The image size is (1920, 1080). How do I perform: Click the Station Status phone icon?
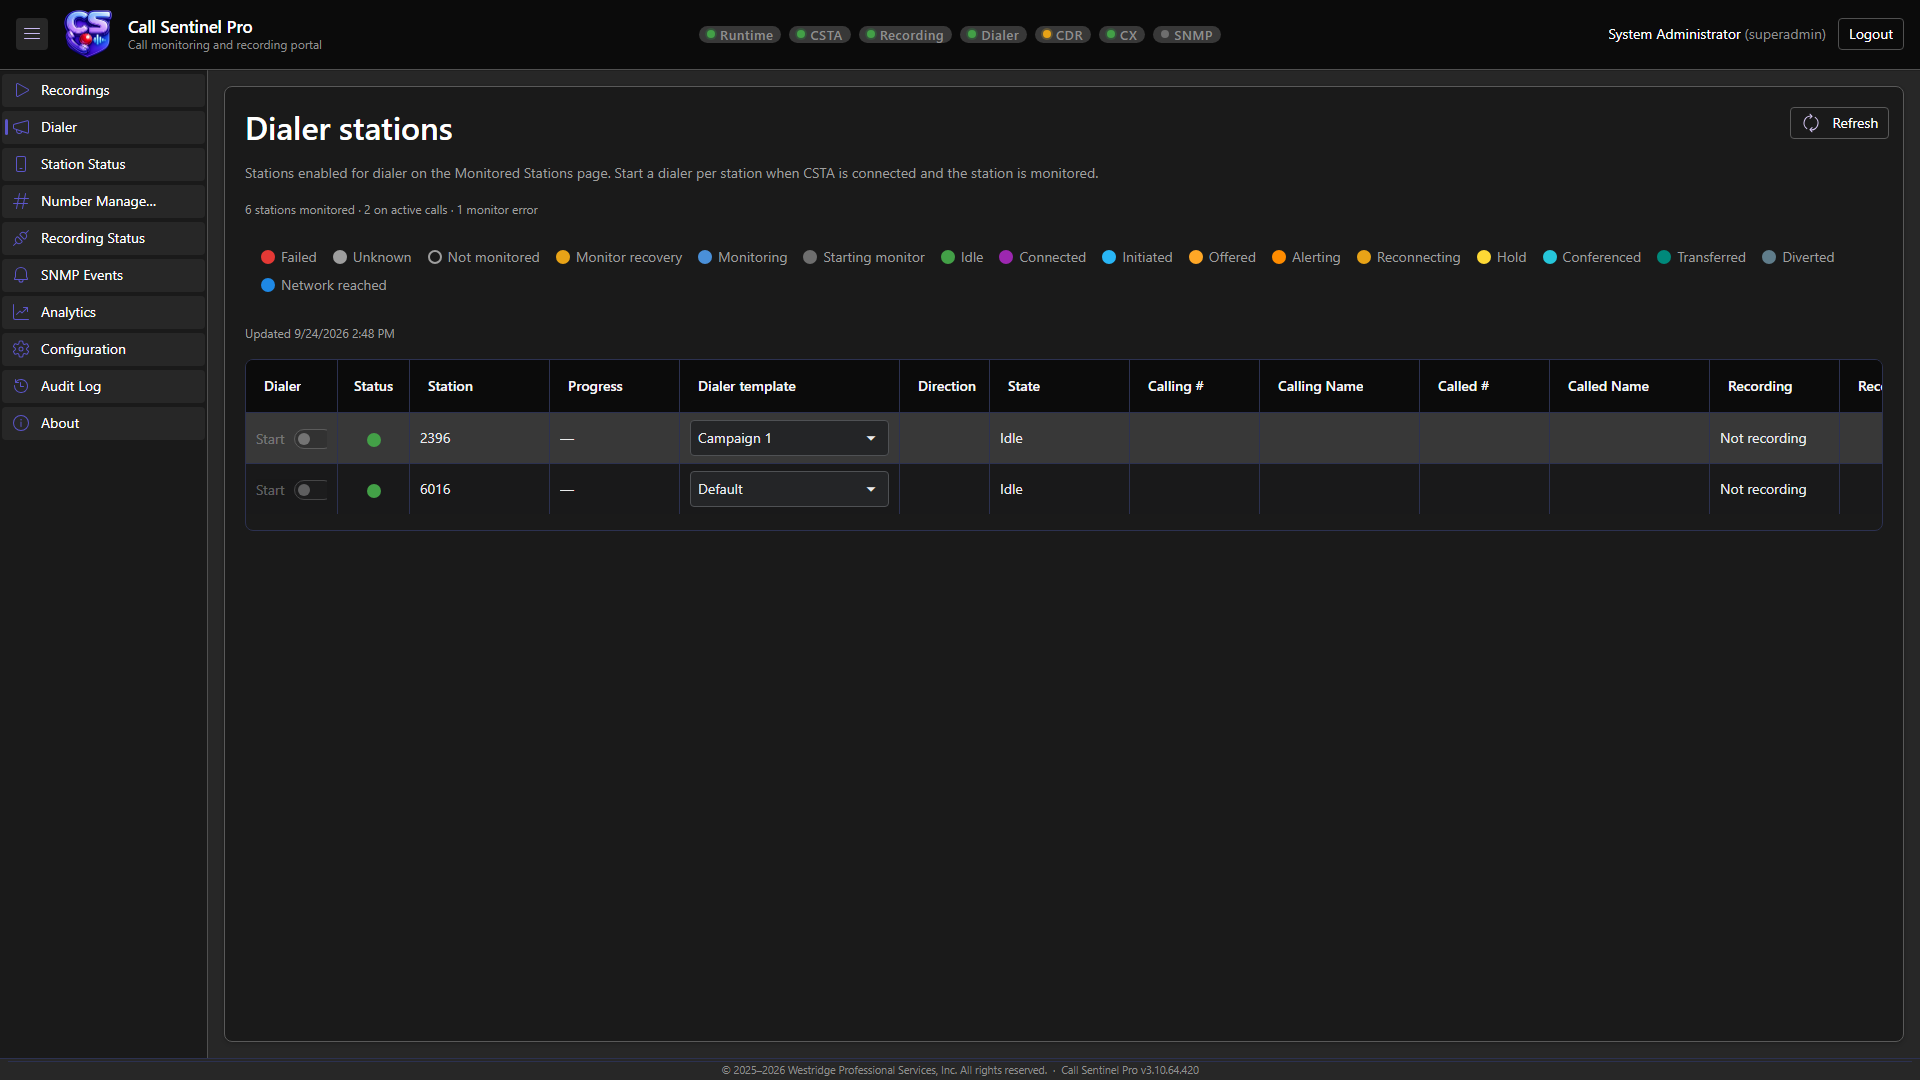click(21, 164)
